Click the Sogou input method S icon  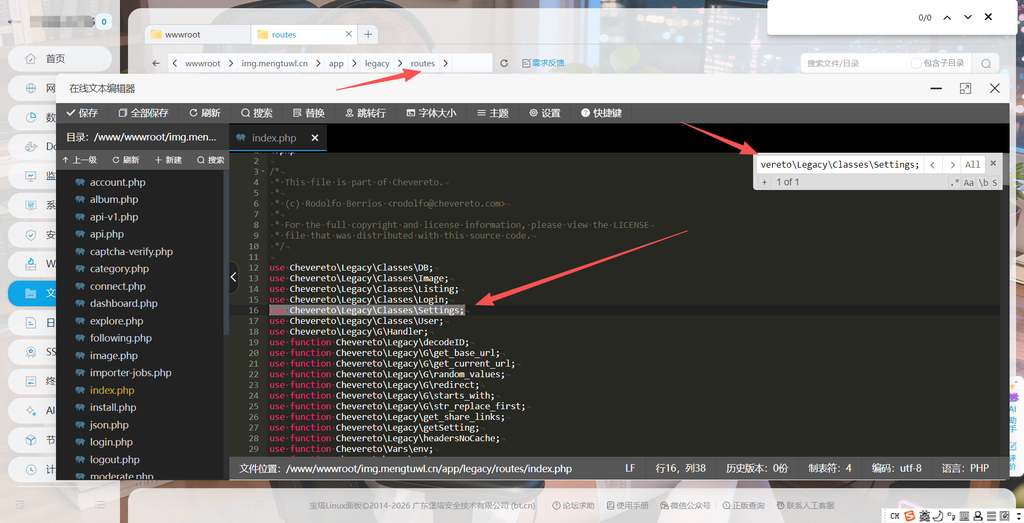909,516
